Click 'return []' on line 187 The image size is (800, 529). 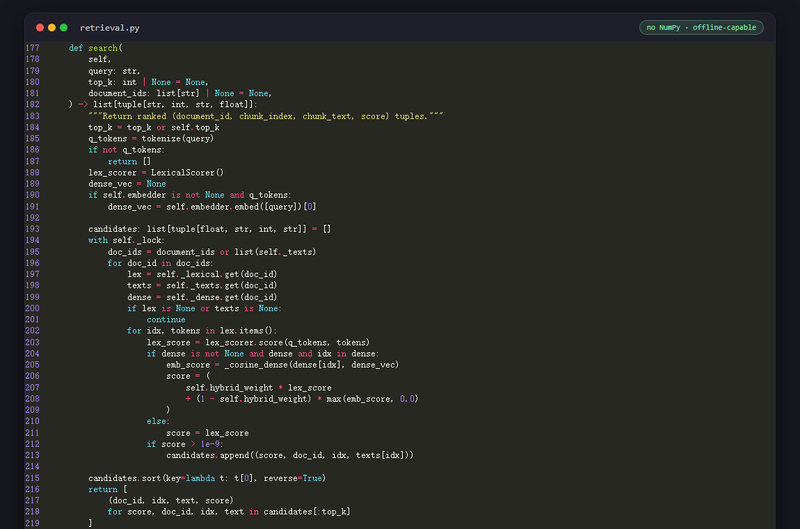129,162
